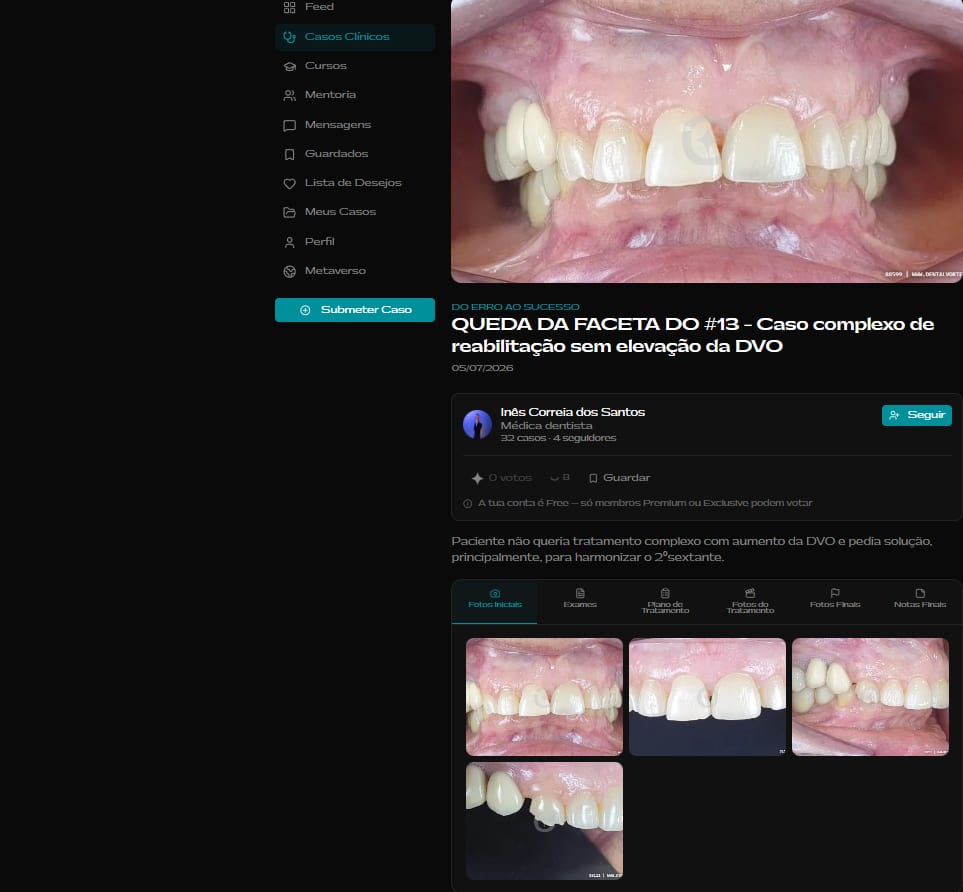
Task: Open Lista de Desejos heart icon
Action: [289, 183]
